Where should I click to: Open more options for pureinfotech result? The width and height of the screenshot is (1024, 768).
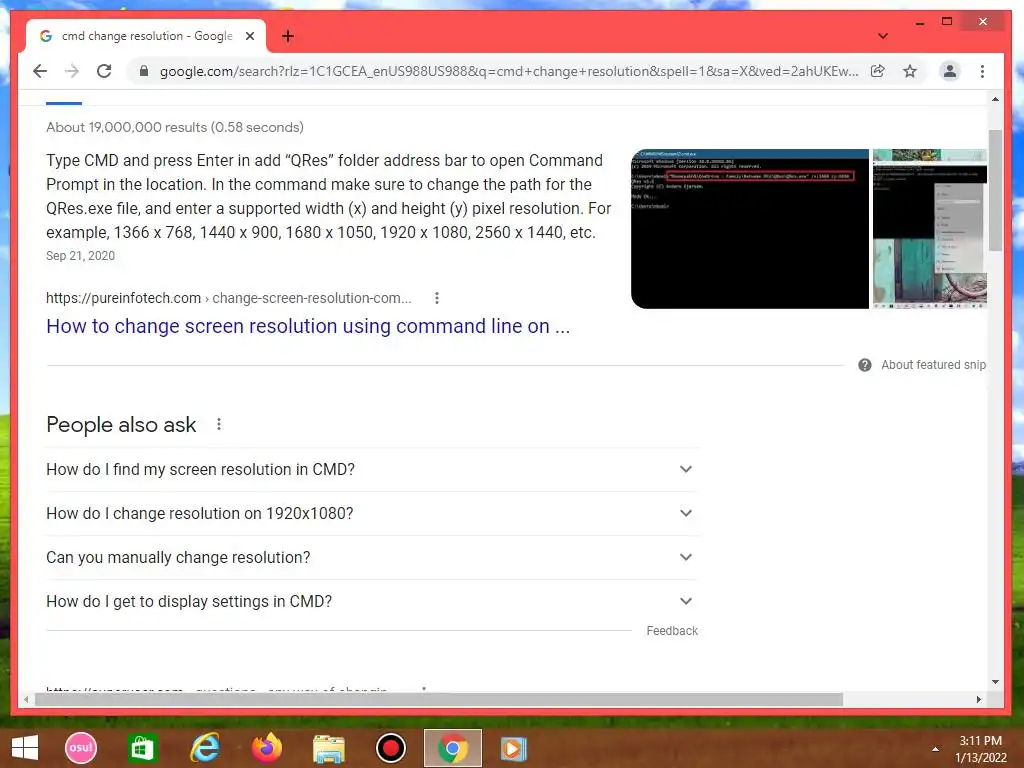tap(437, 298)
